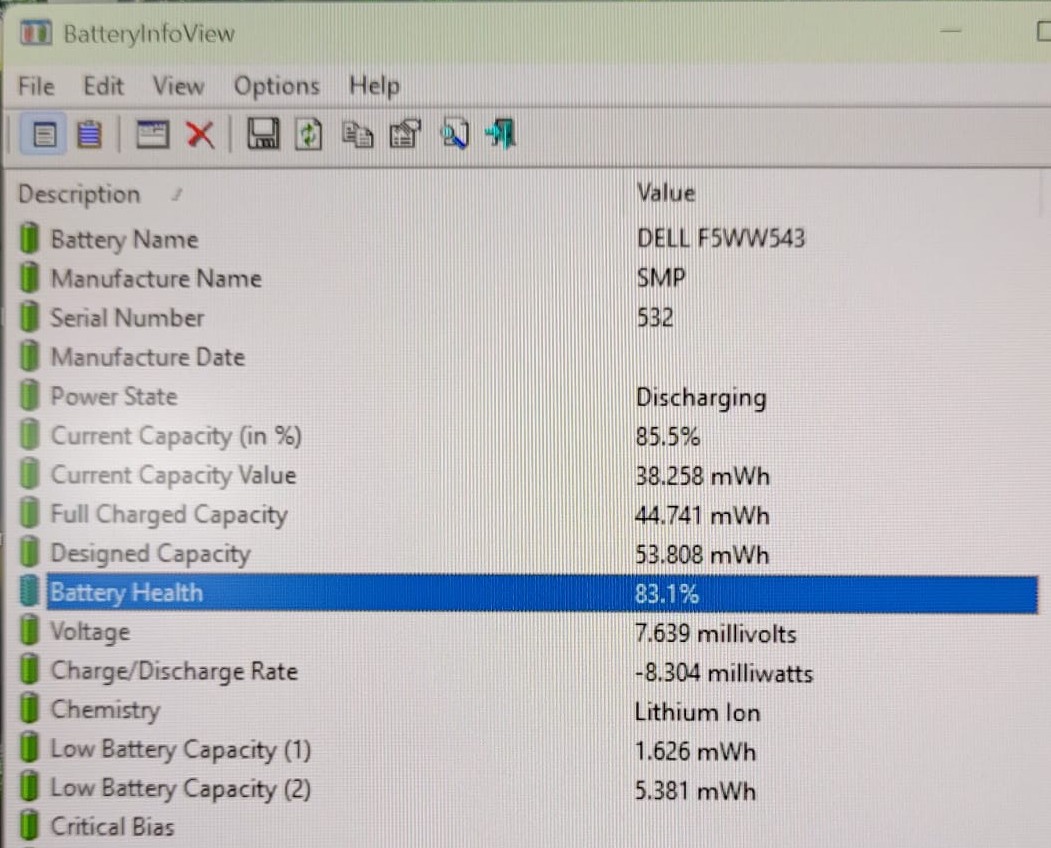Screen dimensions: 1051x848
Task: Click the BatteryInfoView title bar app icon
Action: point(36,32)
